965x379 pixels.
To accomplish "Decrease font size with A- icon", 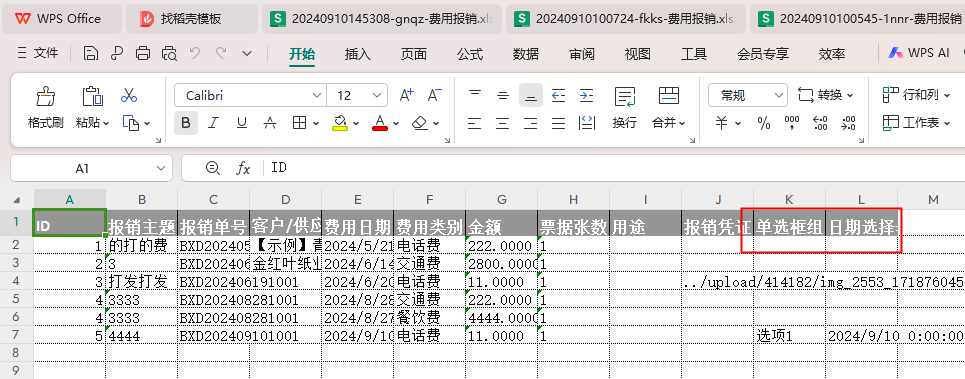I will [x=434, y=95].
